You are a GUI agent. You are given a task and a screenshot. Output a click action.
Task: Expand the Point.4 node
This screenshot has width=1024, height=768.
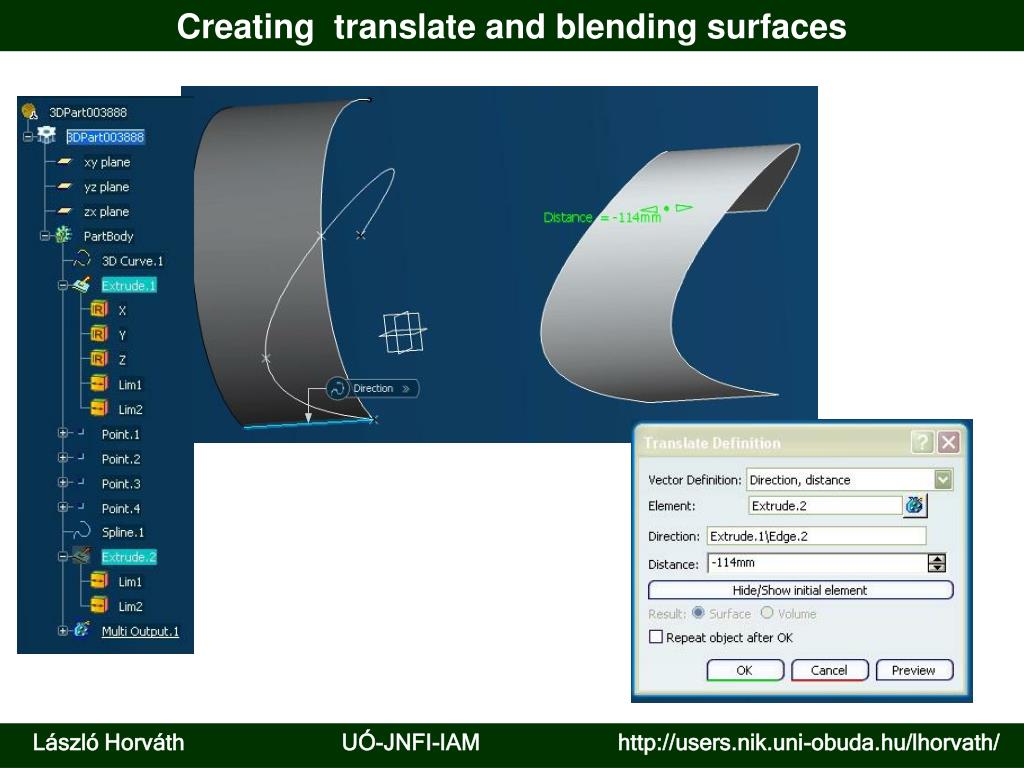coord(63,507)
